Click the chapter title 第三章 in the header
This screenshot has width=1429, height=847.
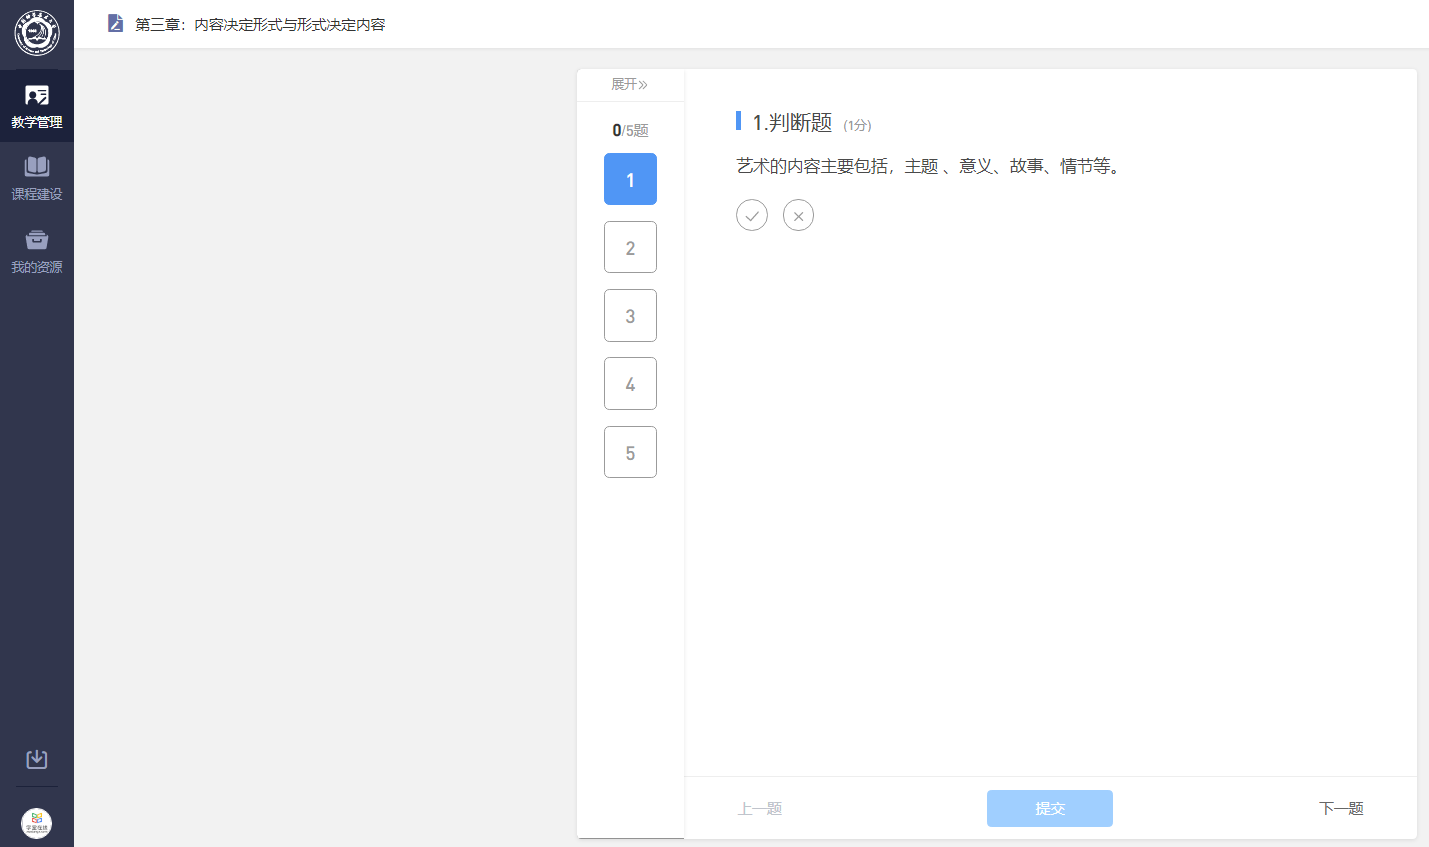coord(260,24)
